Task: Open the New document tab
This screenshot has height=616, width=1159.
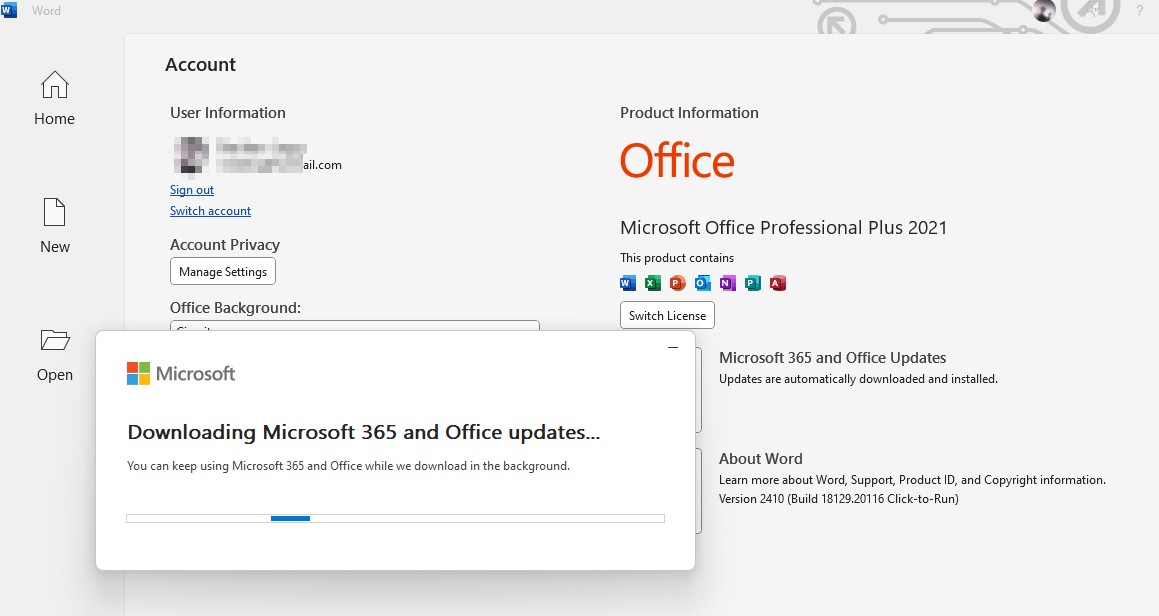Action: pyautogui.click(x=54, y=226)
